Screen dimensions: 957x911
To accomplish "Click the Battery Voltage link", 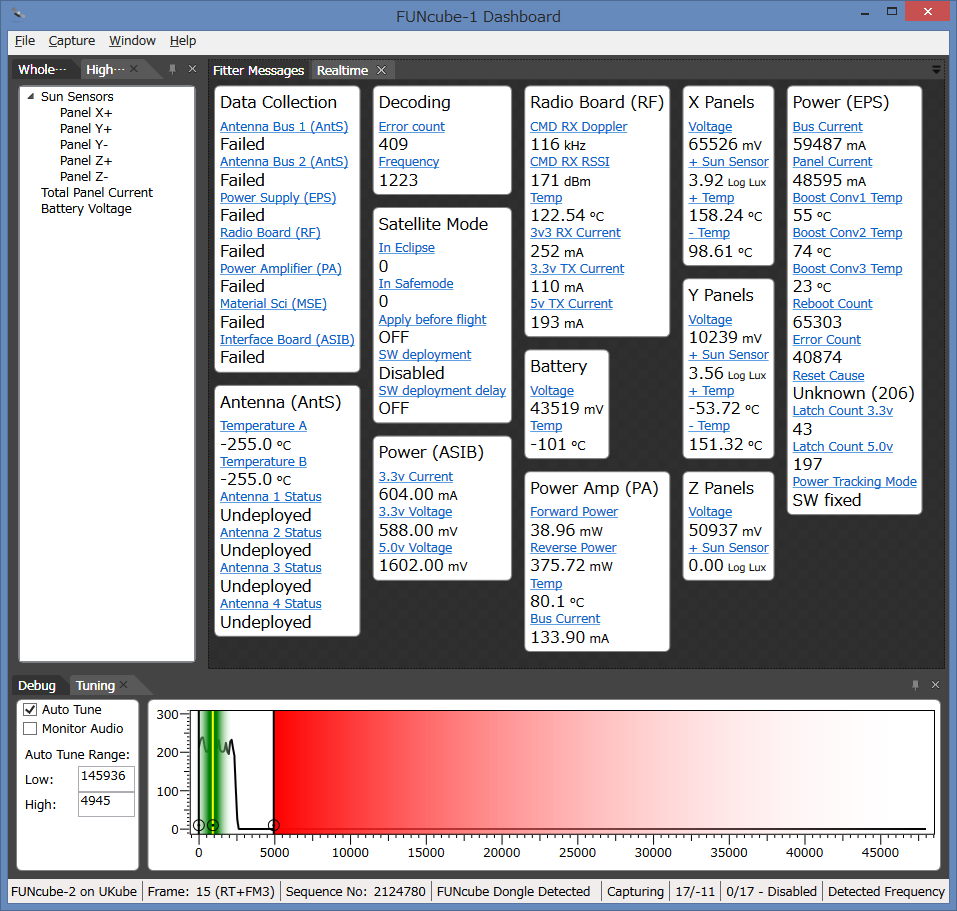I will [552, 391].
